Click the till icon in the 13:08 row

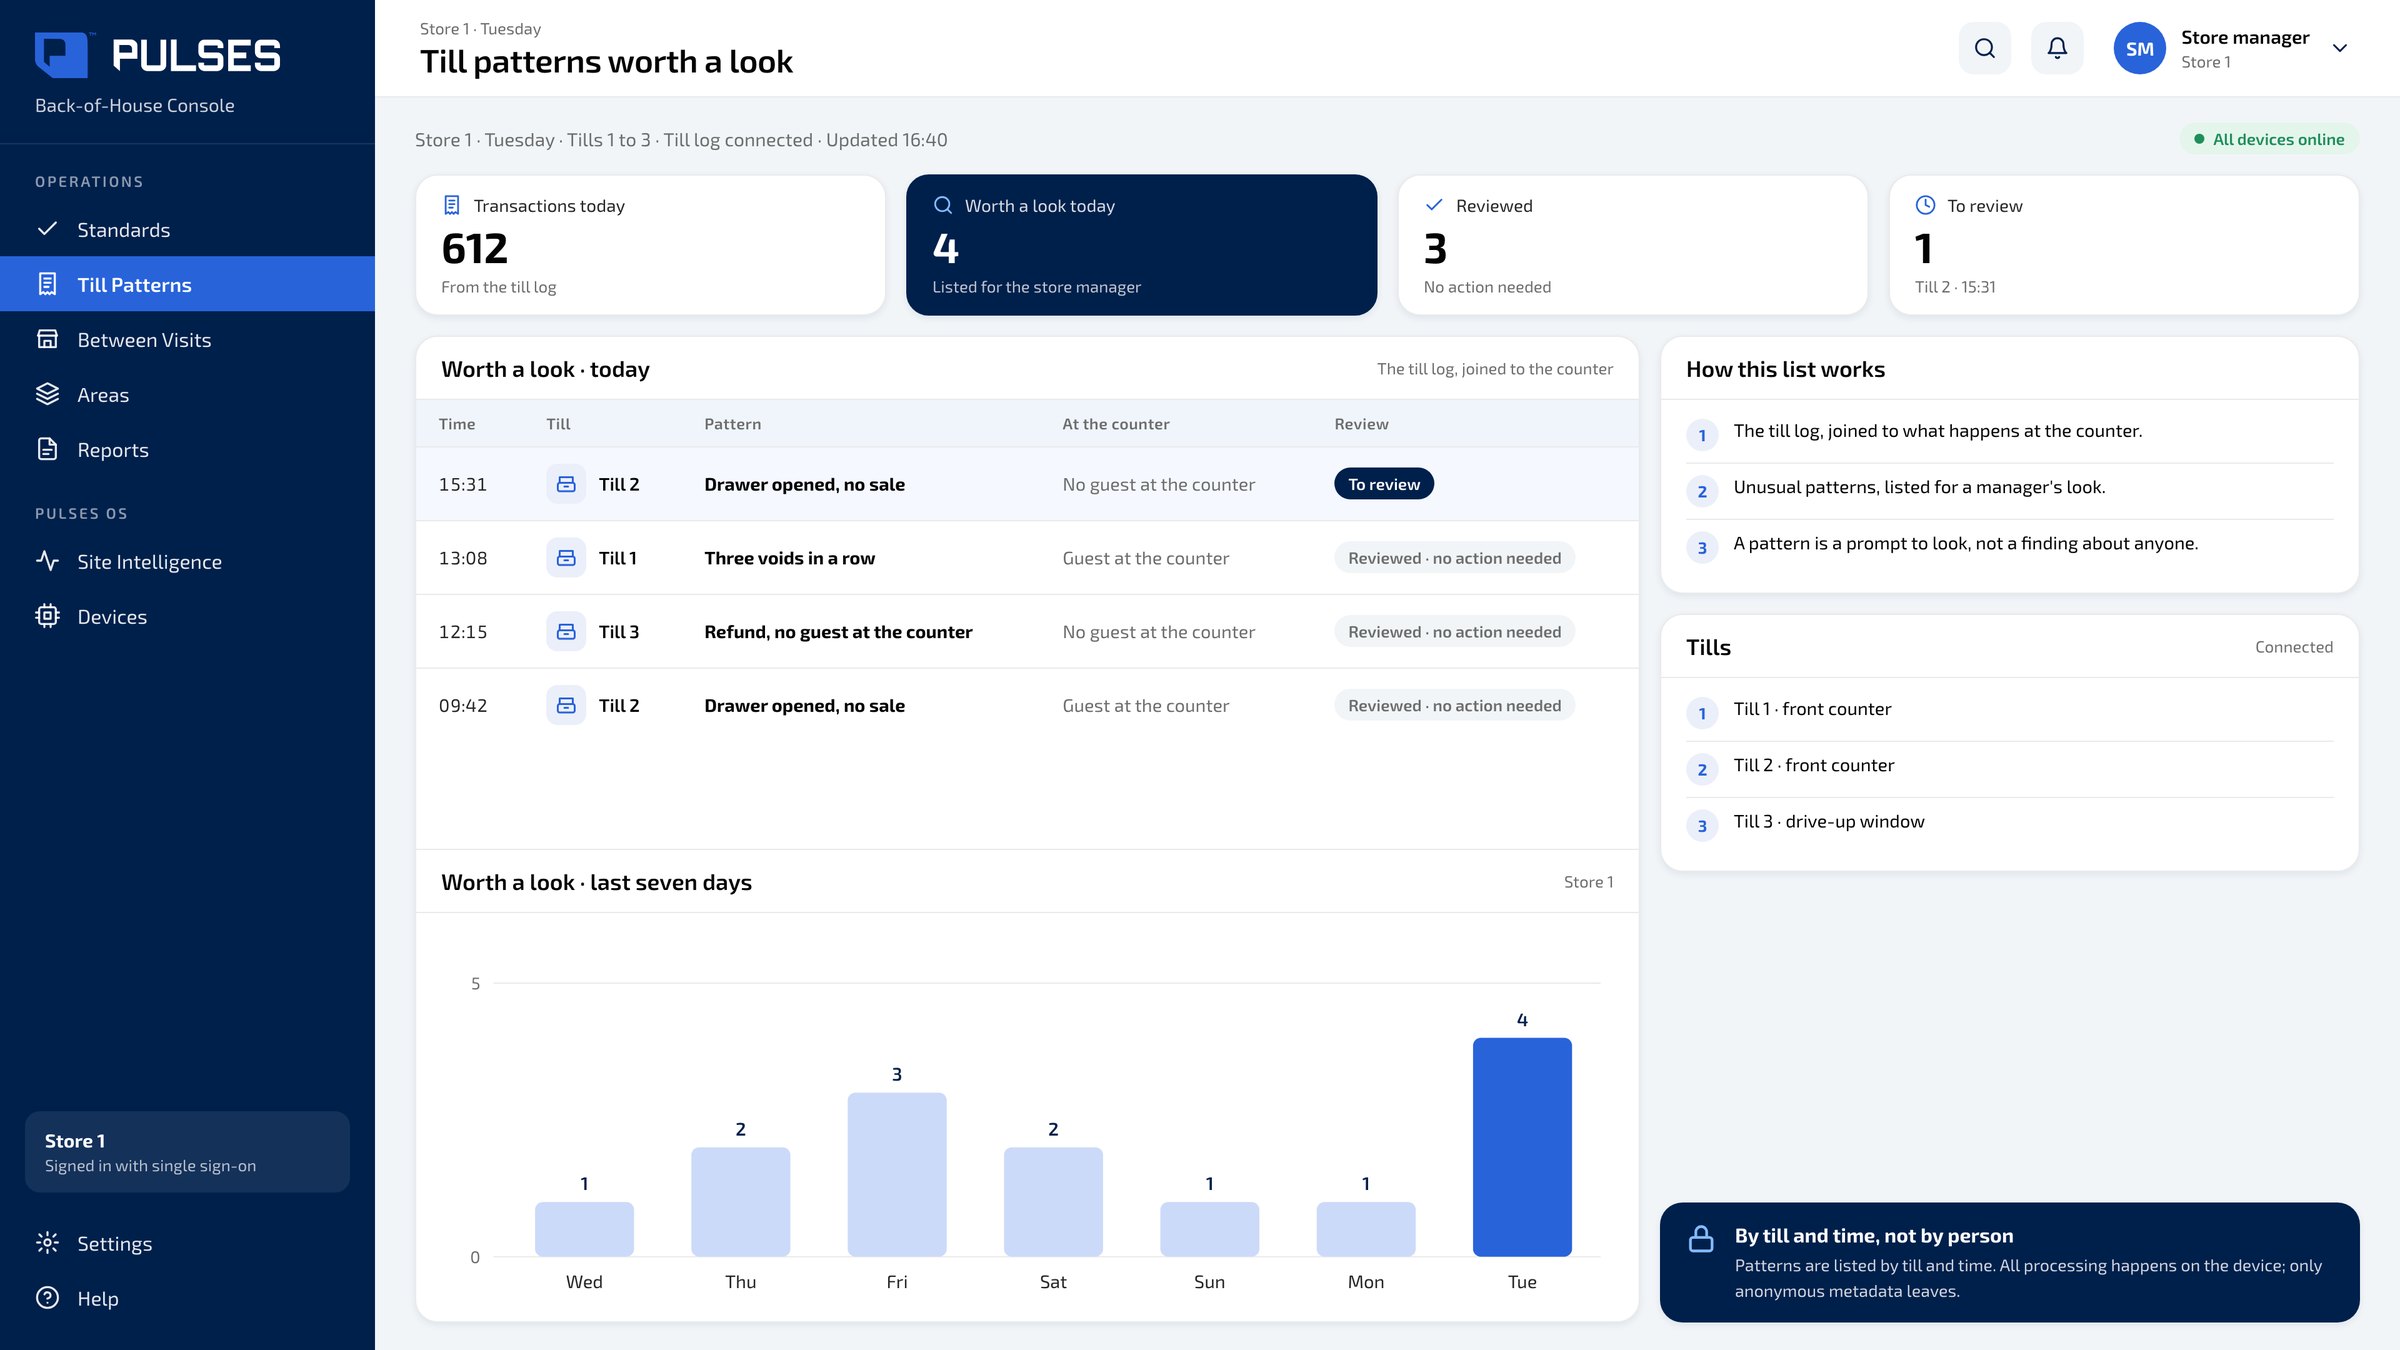tap(566, 558)
